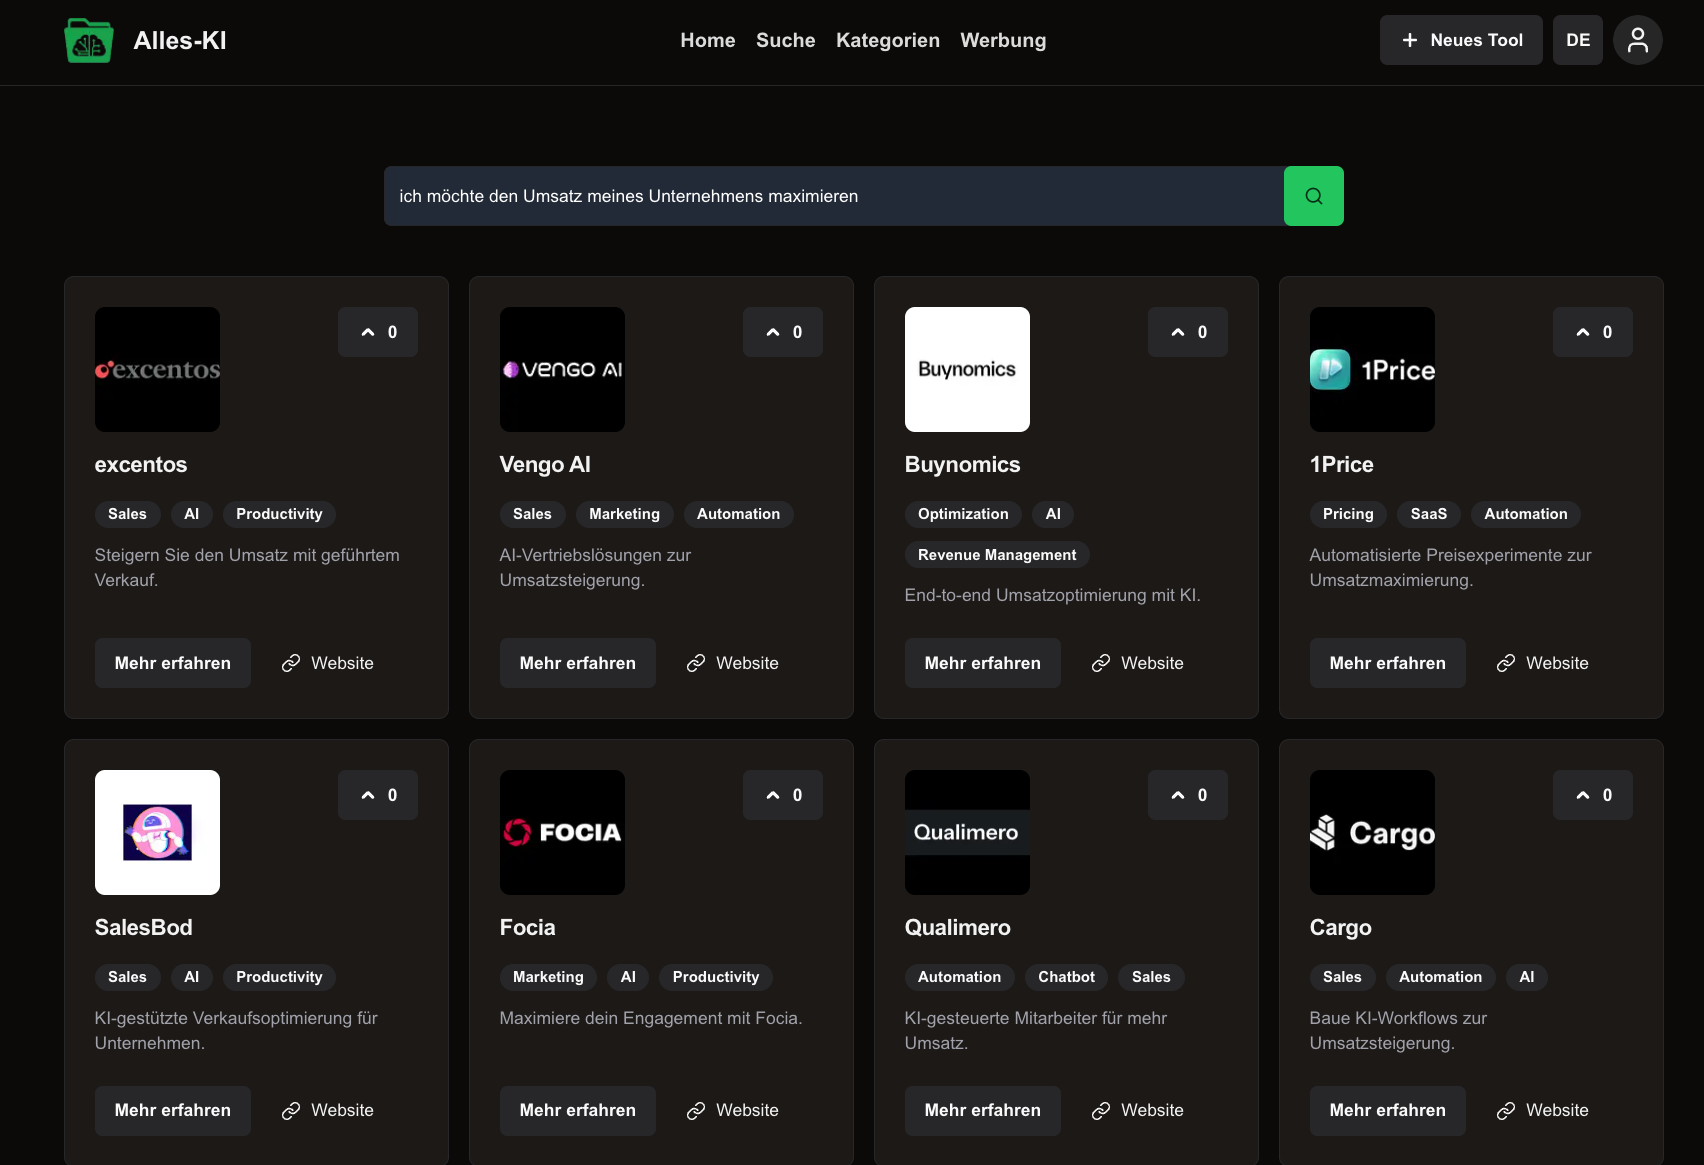1704x1165 pixels.
Task: Click the Alles-KI brain folder logo
Action: tap(89, 41)
